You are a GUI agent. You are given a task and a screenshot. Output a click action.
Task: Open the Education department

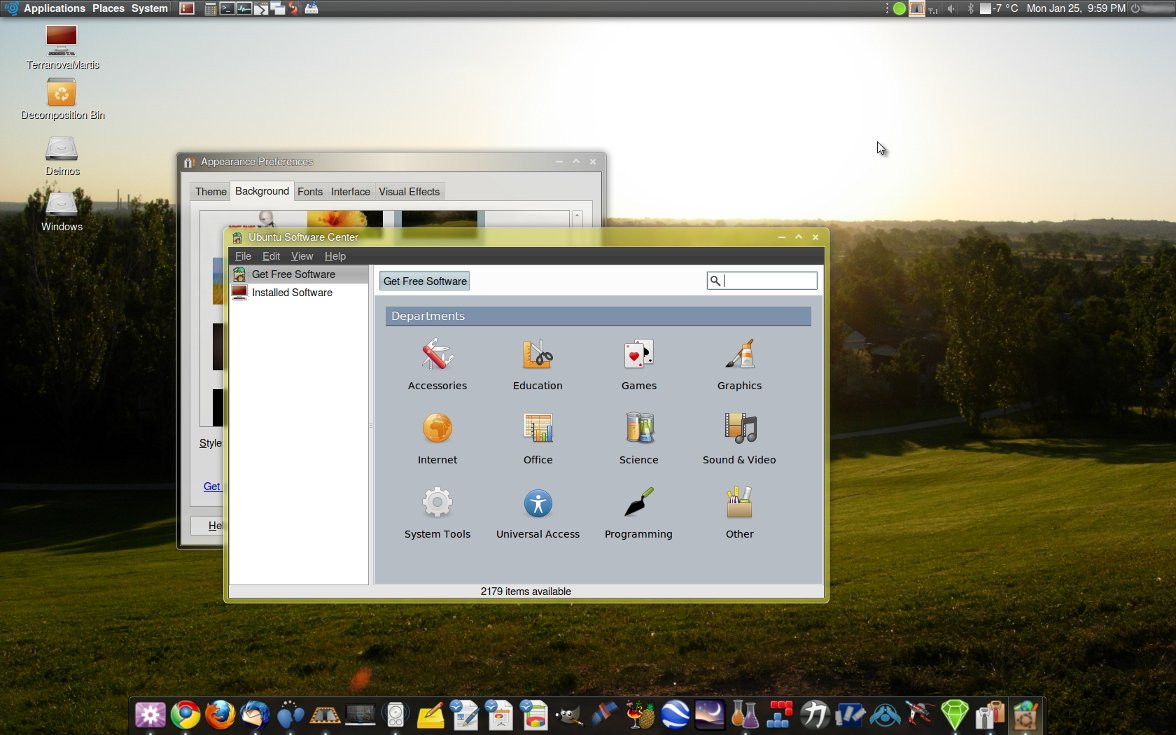click(x=538, y=364)
